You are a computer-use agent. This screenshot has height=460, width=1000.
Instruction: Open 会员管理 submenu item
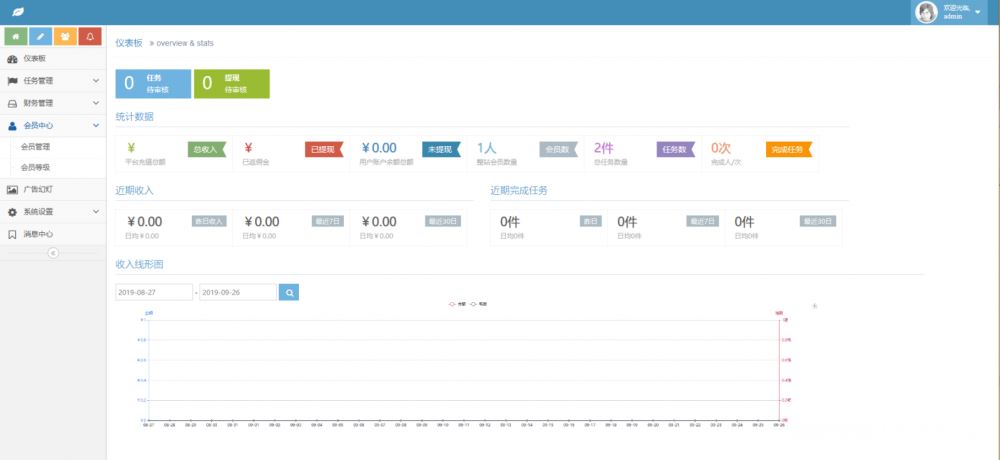pos(36,146)
